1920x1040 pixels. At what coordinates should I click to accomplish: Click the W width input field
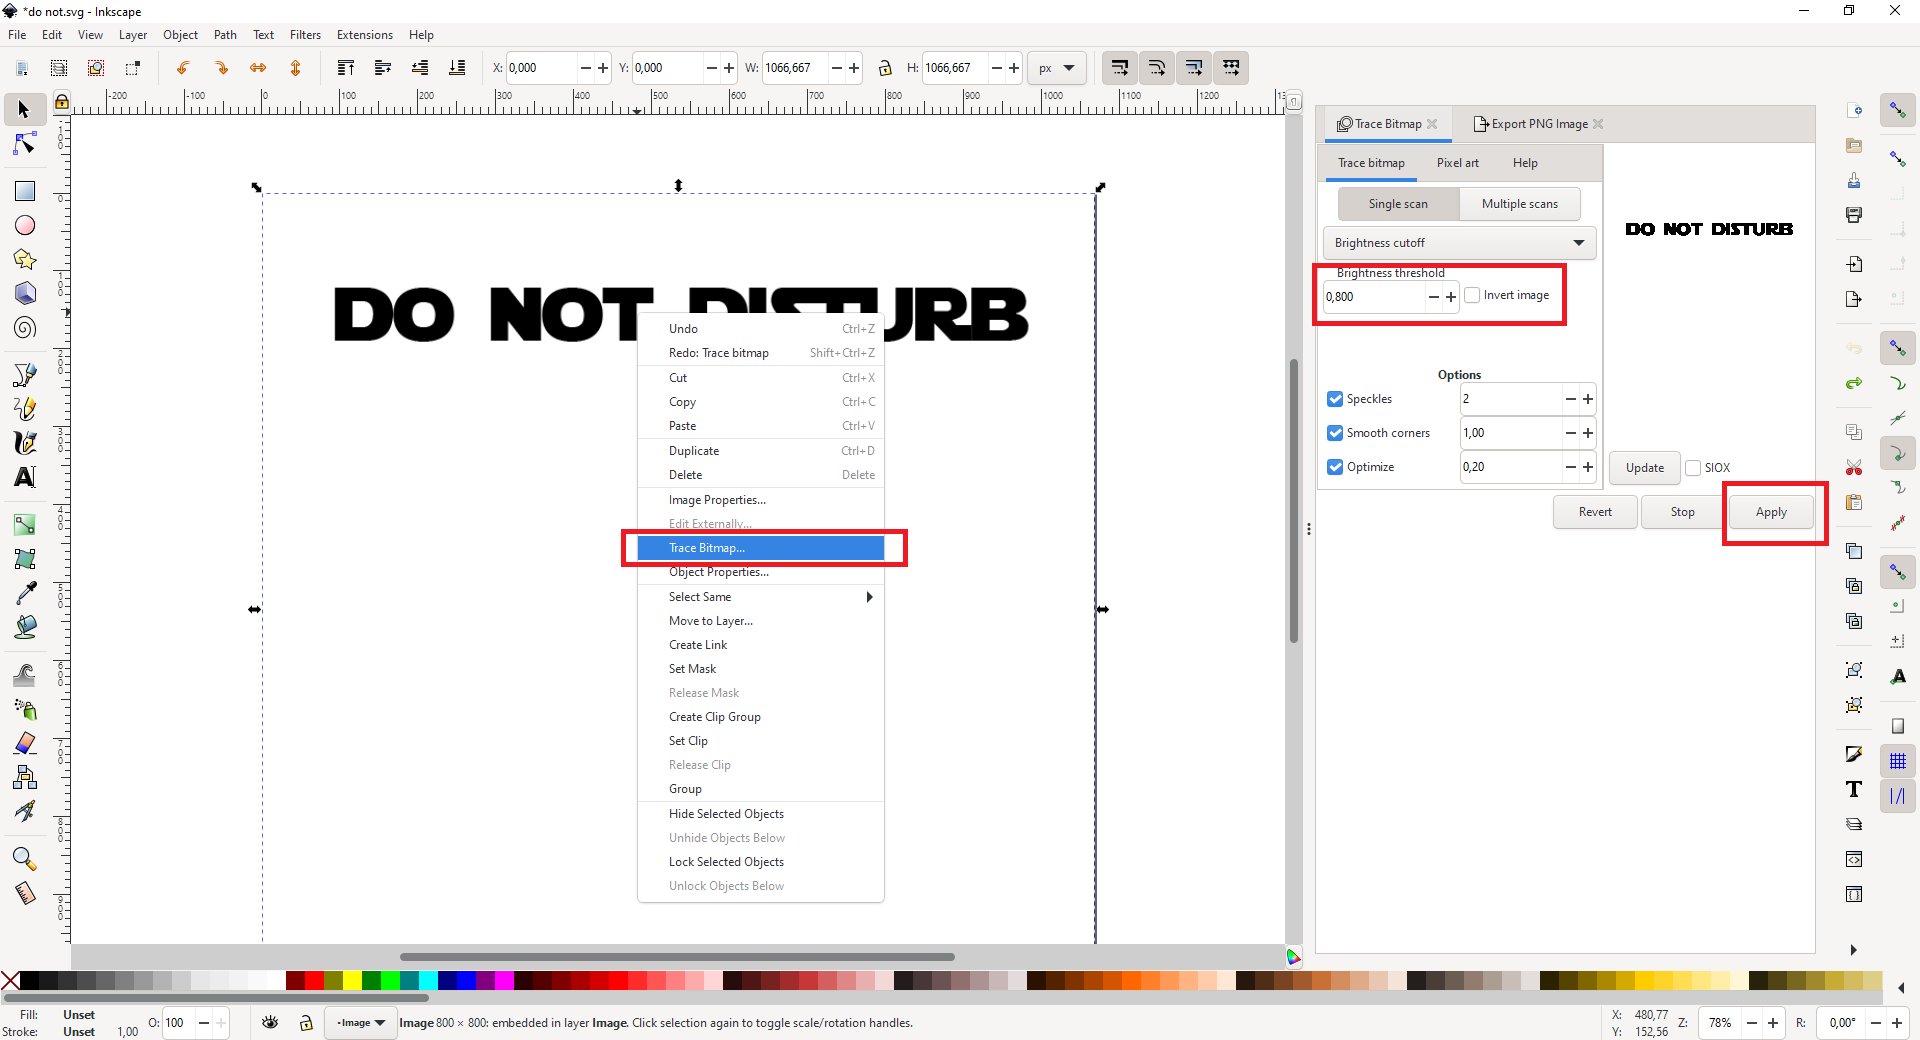(x=794, y=68)
